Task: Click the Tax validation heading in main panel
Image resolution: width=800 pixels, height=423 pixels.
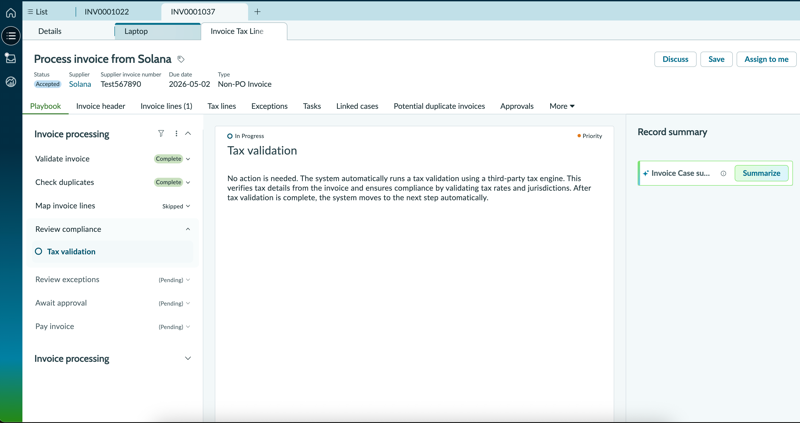Action: (262, 151)
